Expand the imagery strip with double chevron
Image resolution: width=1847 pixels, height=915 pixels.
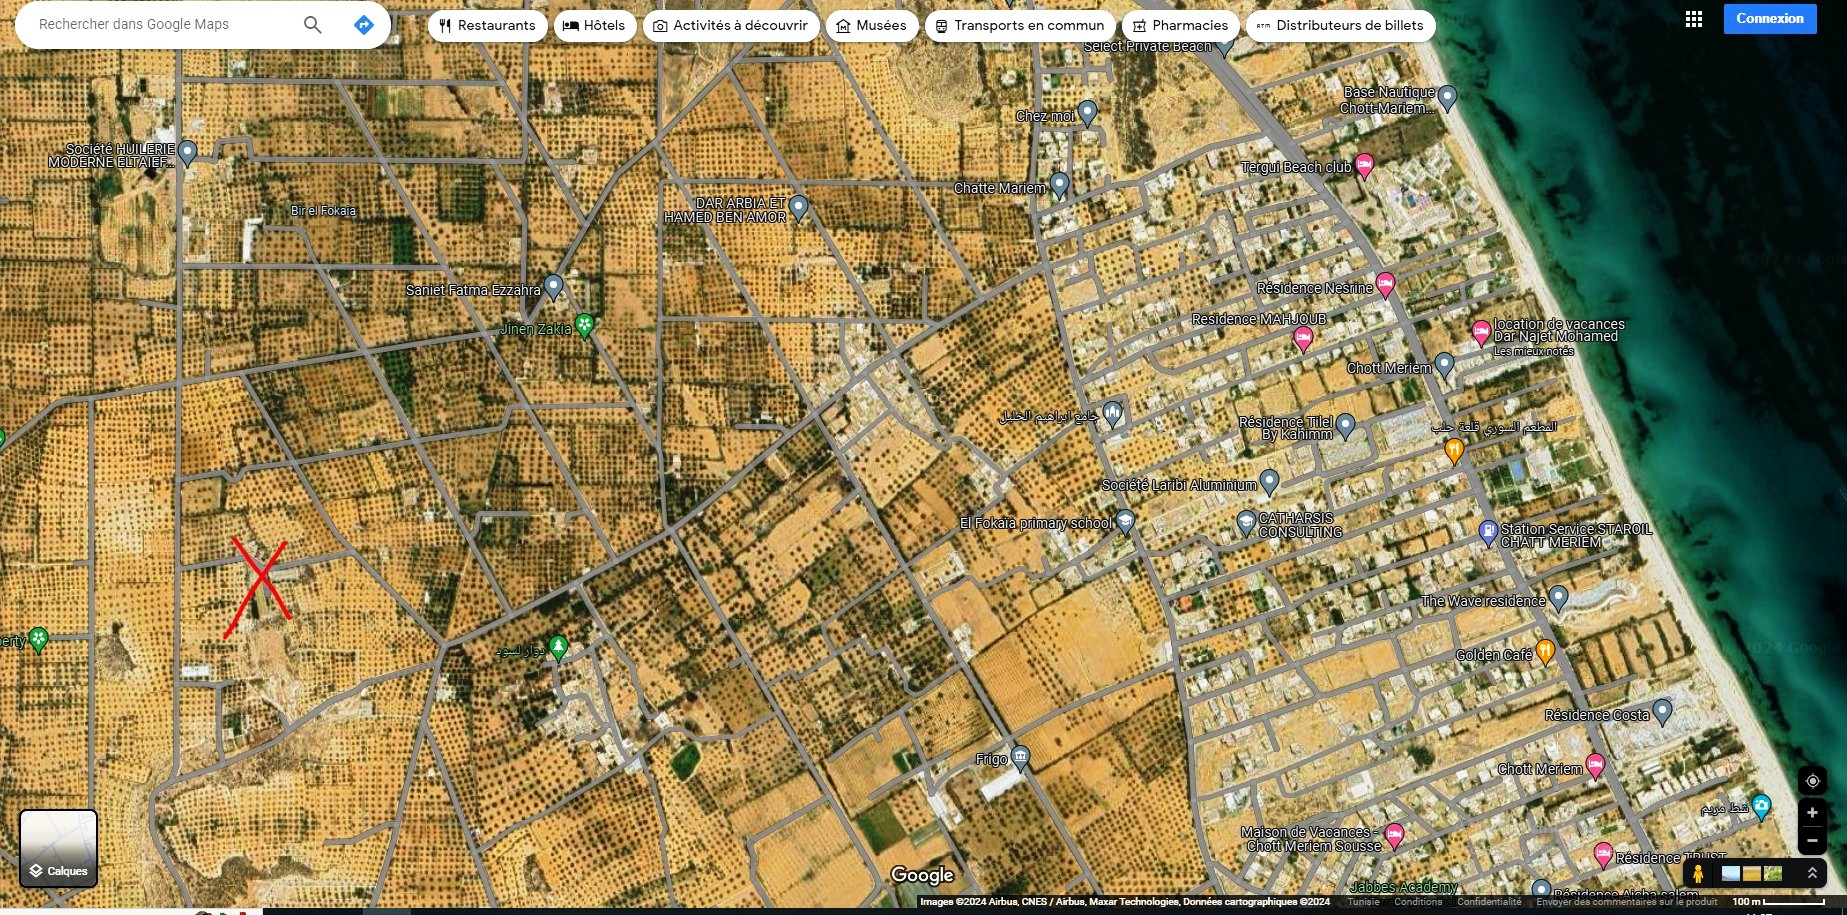point(1811,873)
